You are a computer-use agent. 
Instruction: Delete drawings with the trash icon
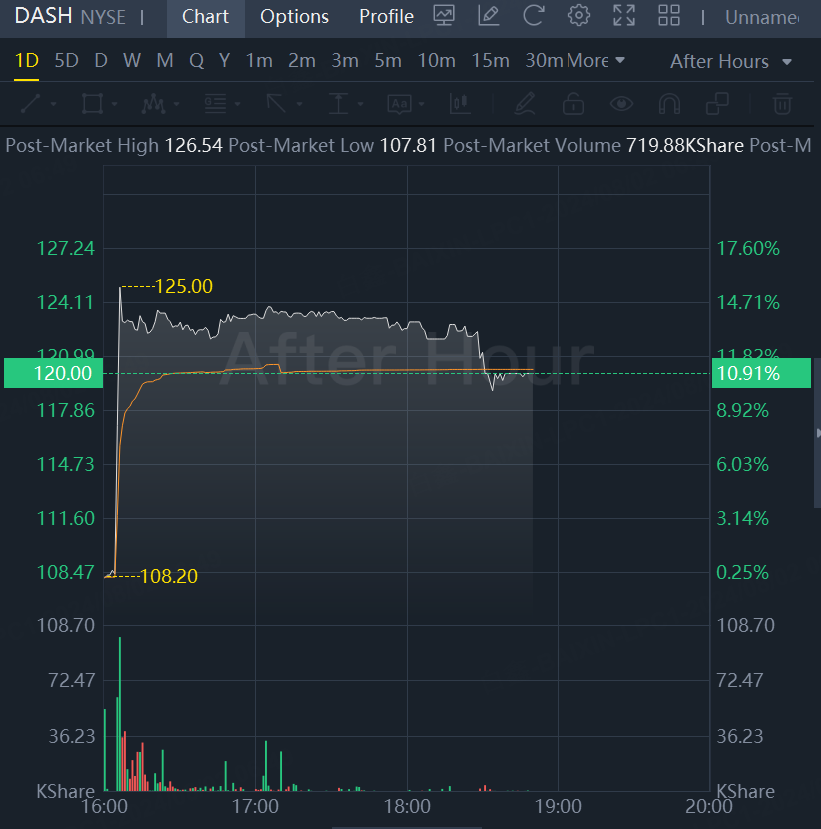point(782,104)
